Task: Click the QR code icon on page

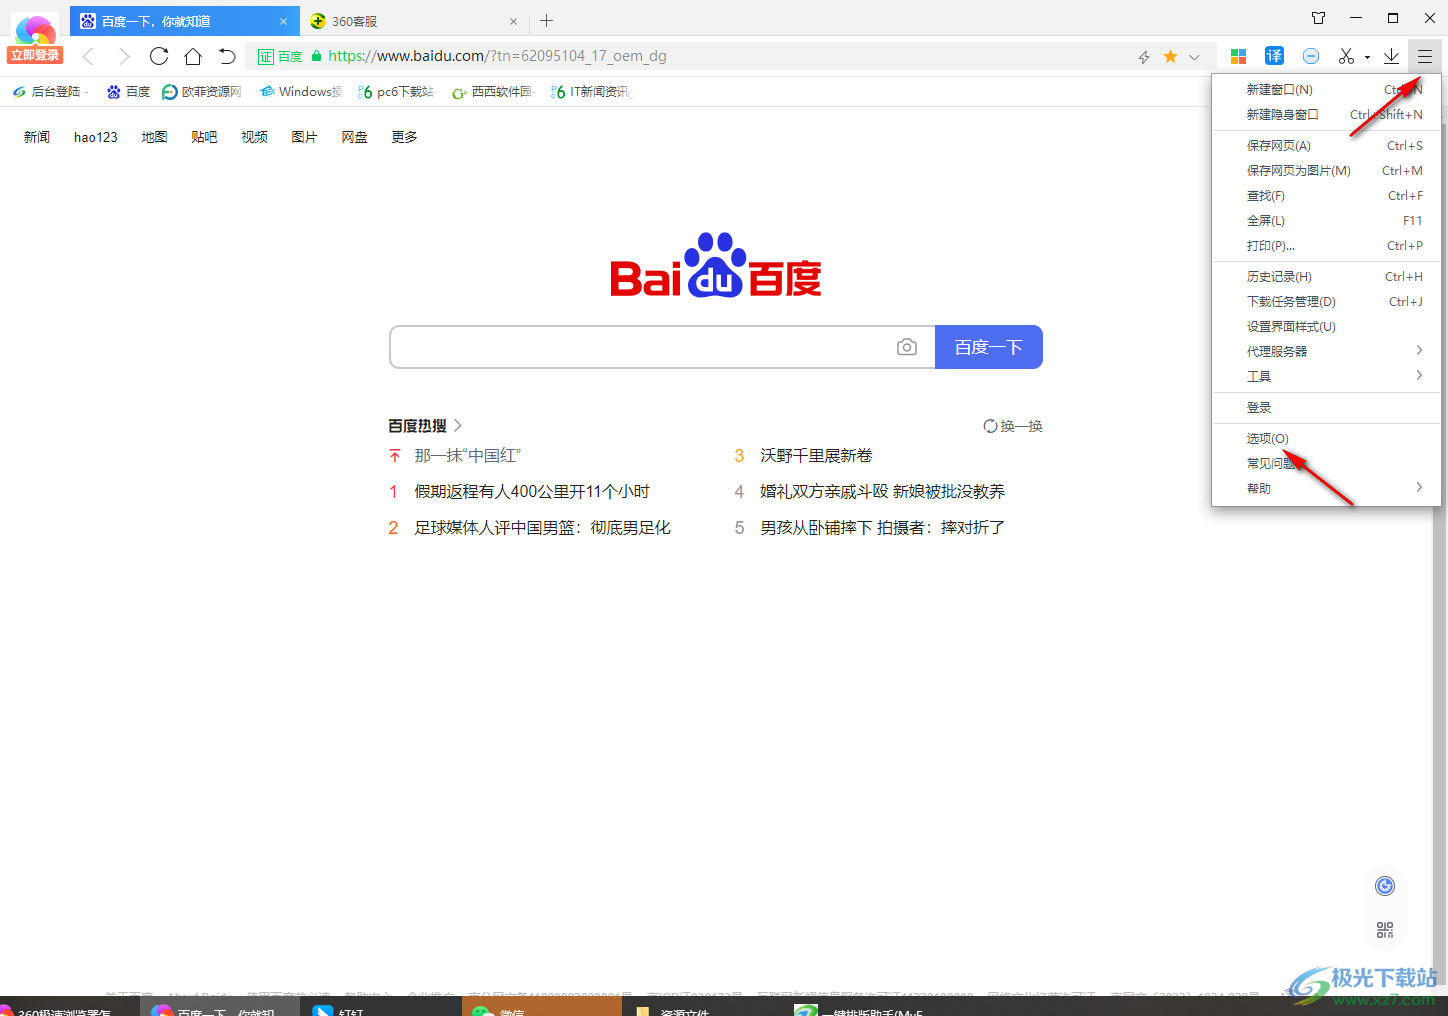Action: pyautogui.click(x=1385, y=930)
